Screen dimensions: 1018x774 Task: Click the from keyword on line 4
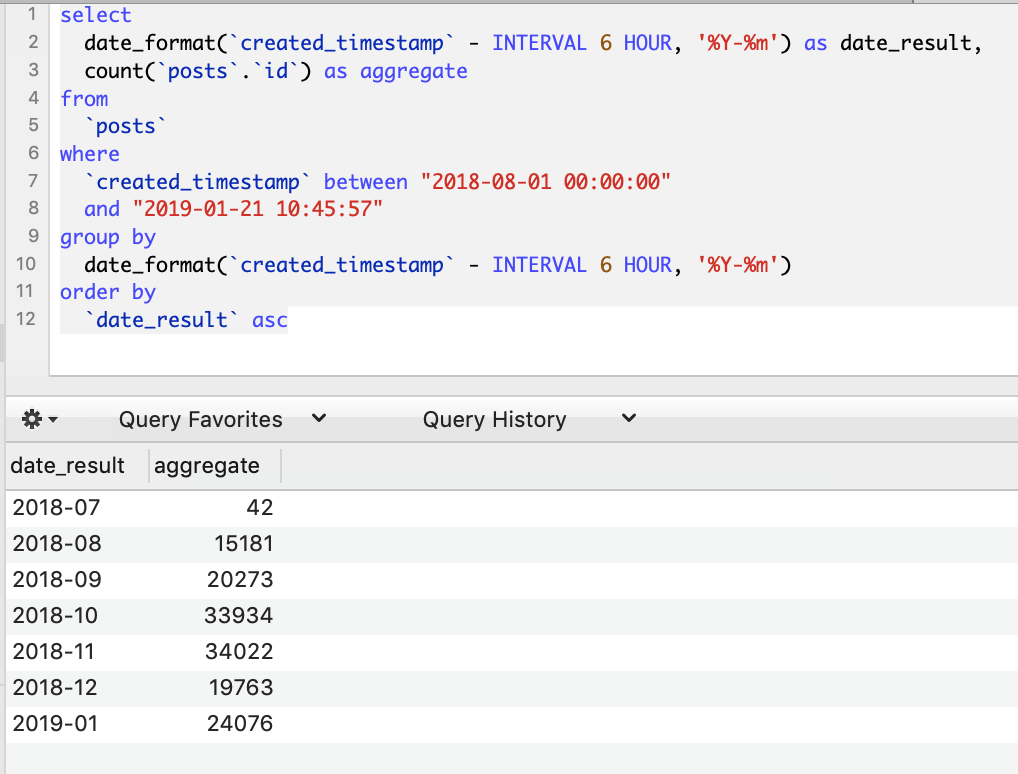84,98
